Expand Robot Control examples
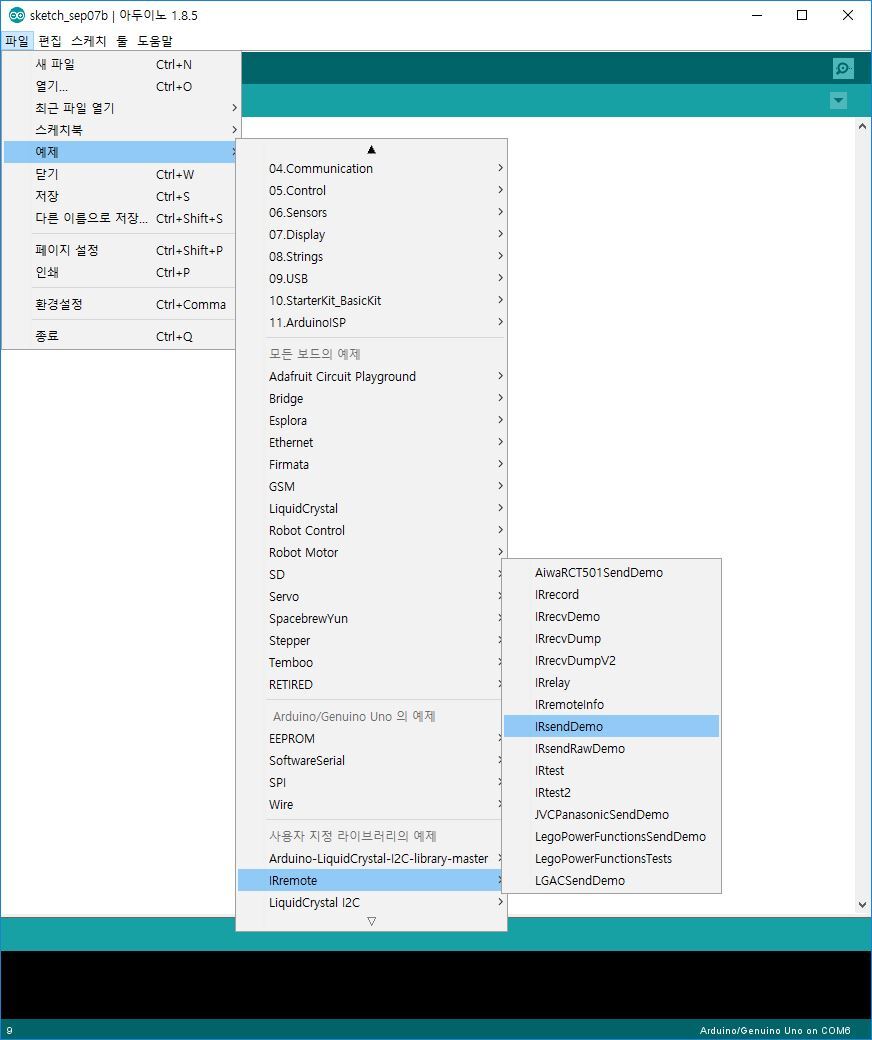 point(371,530)
